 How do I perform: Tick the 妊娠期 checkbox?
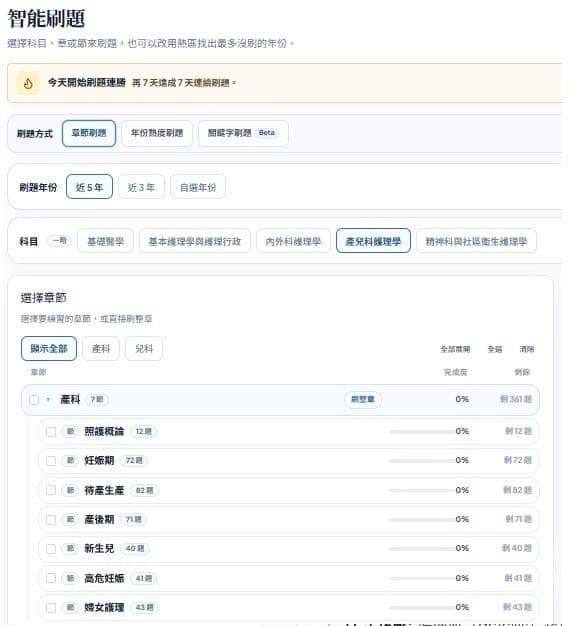(51, 461)
